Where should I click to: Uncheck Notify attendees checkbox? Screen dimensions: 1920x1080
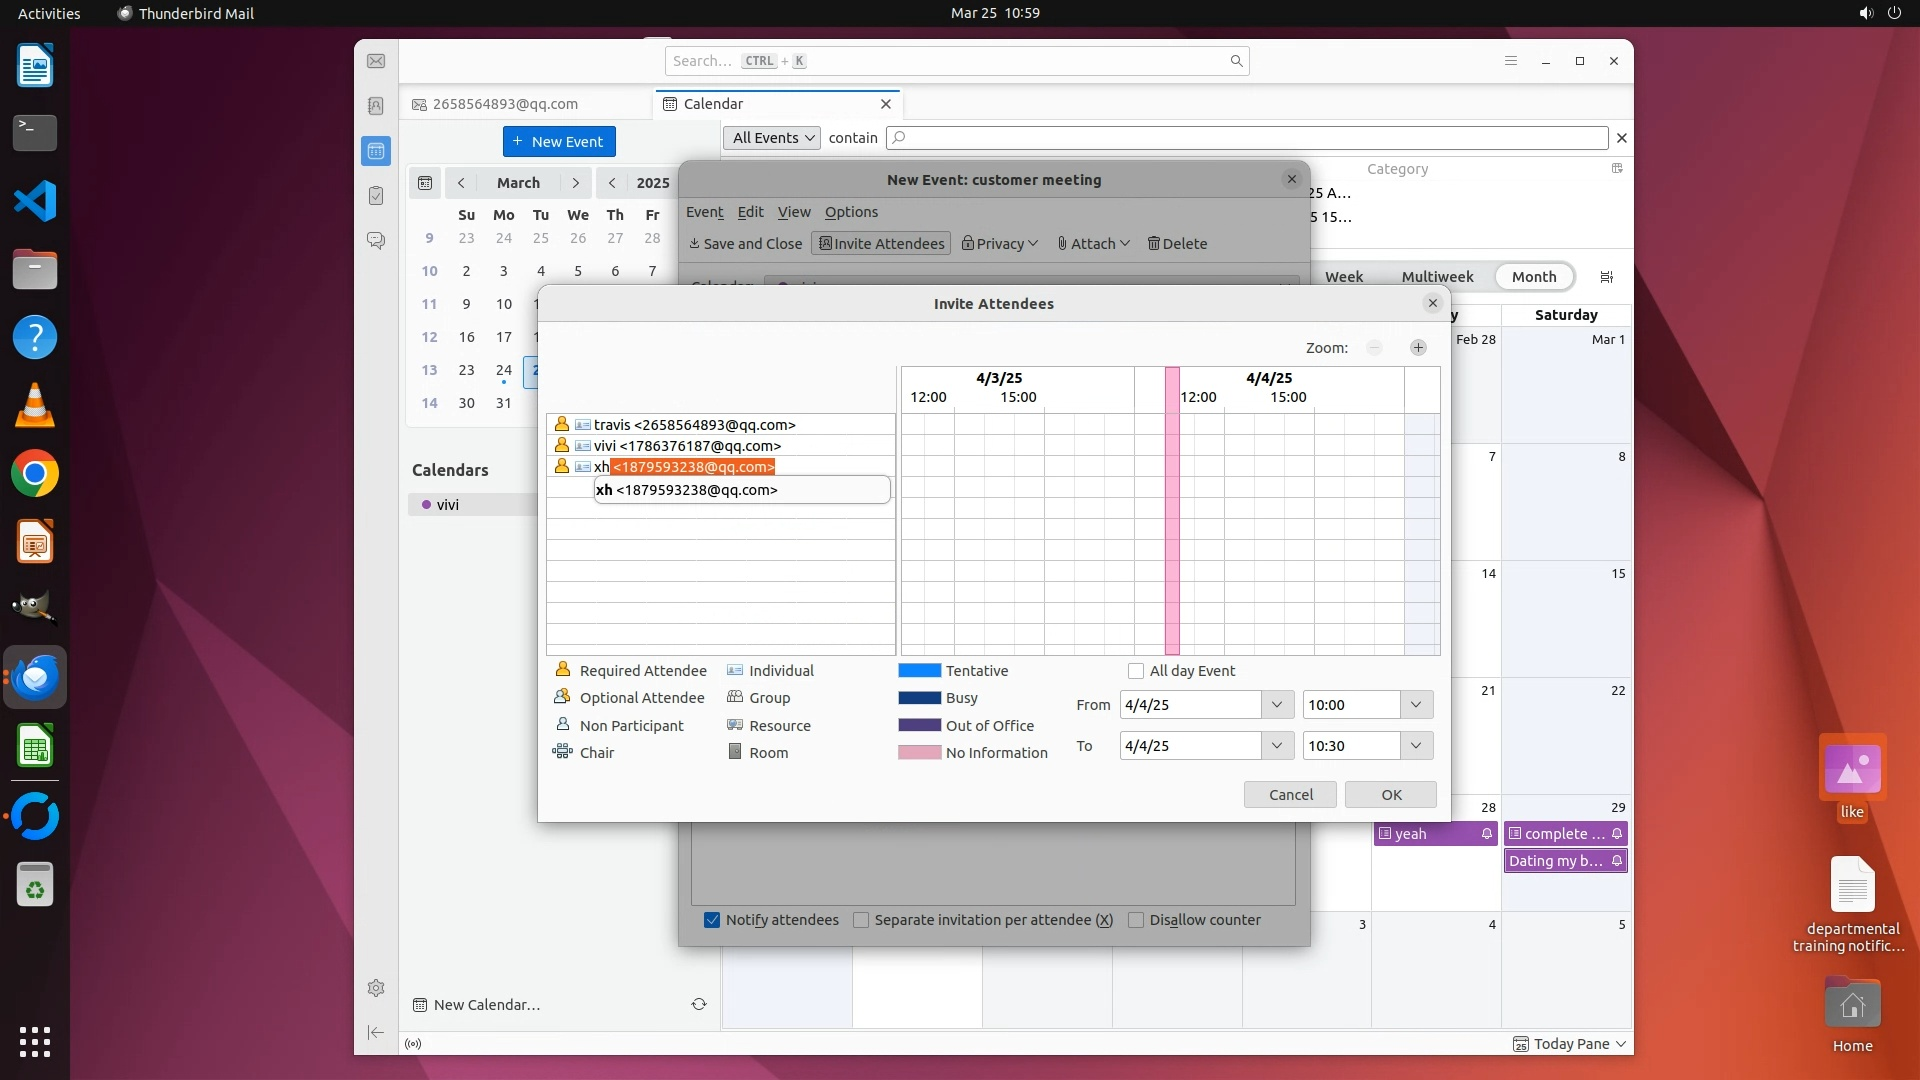712,920
